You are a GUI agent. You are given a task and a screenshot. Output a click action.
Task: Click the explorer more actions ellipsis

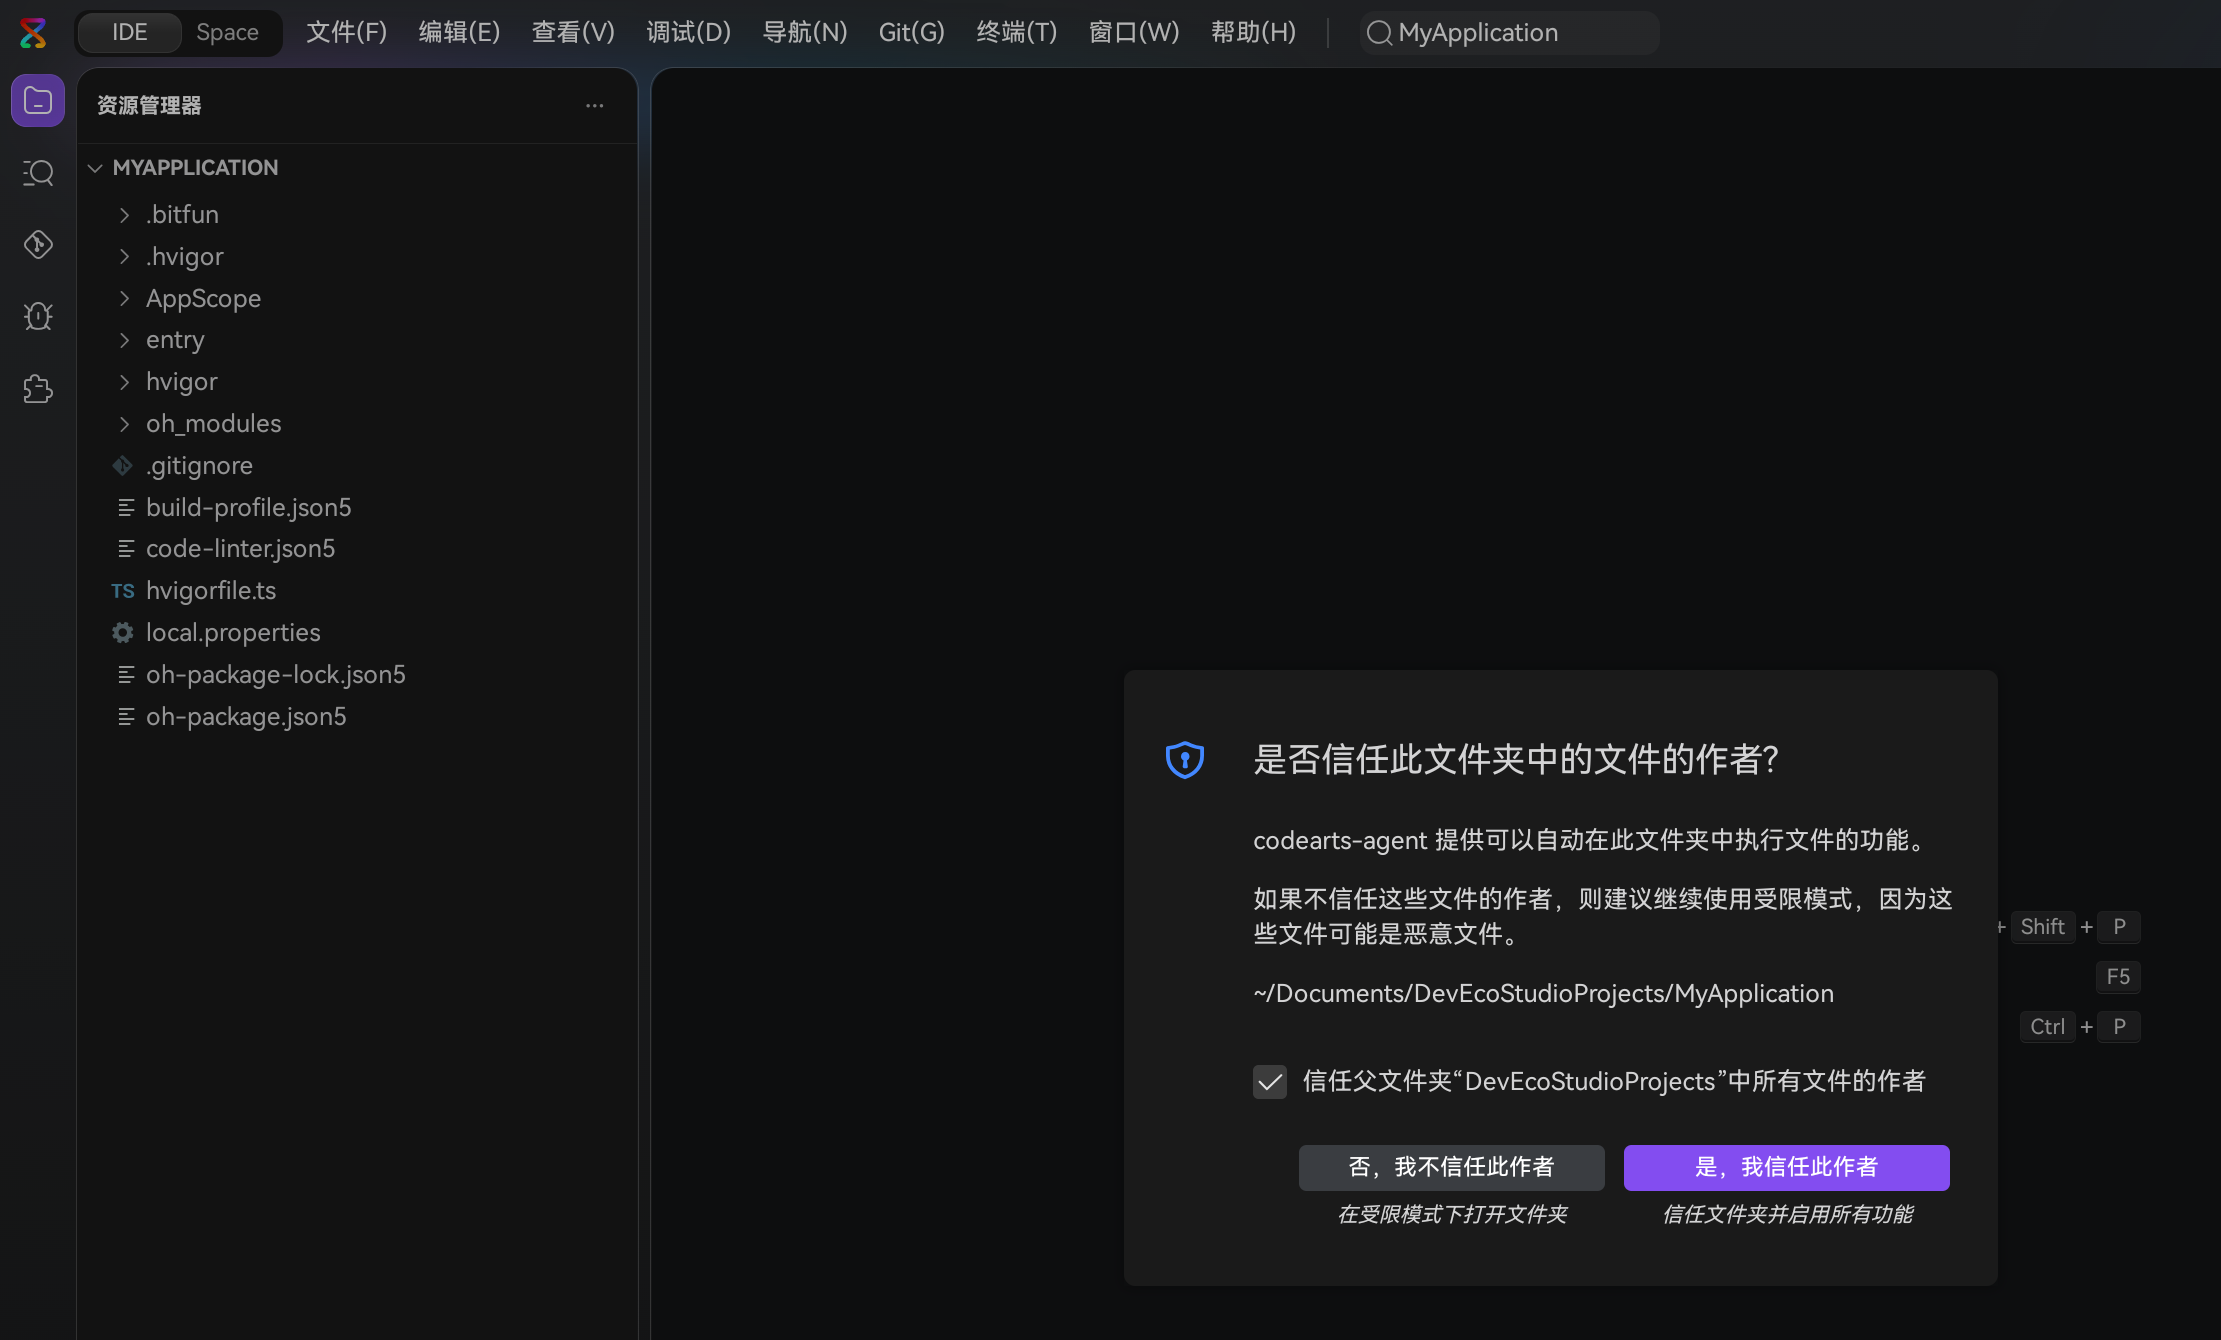click(x=595, y=106)
